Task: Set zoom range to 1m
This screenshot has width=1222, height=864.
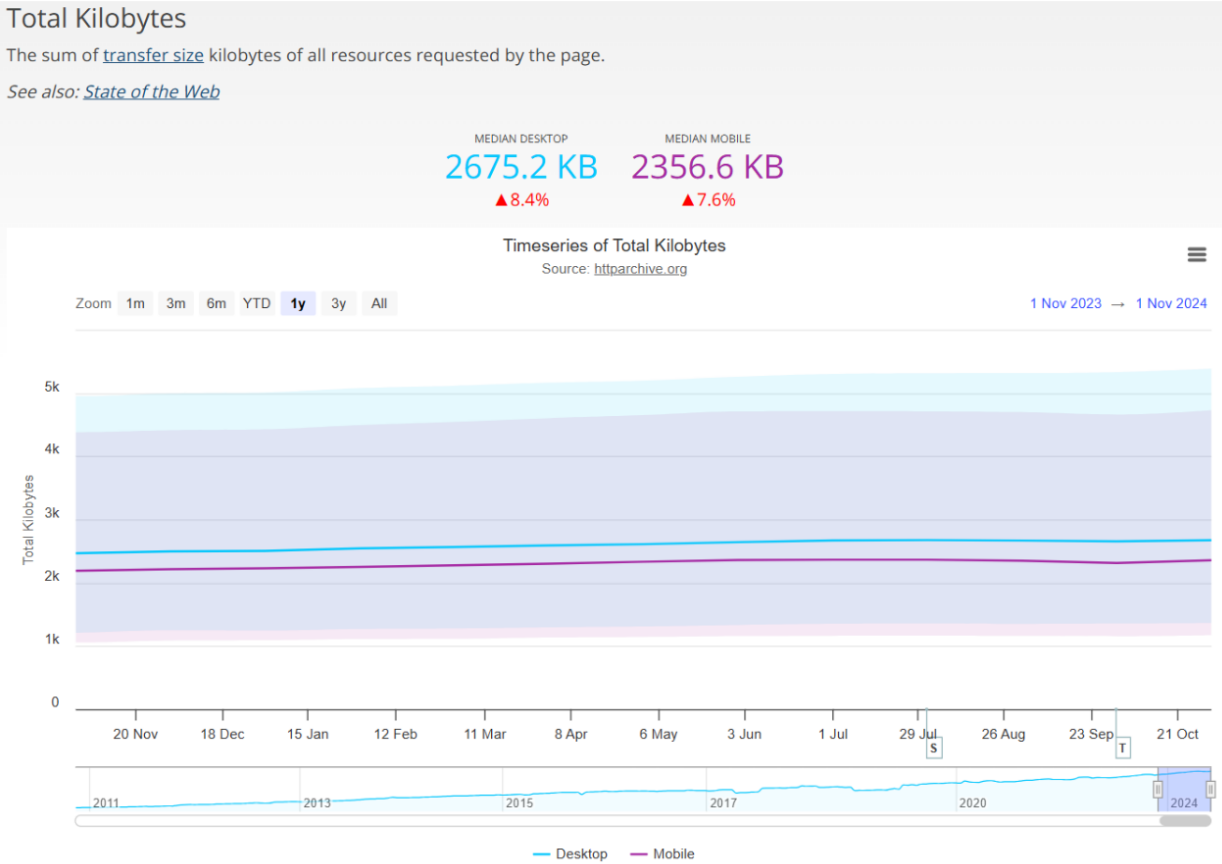Action: pyautogui.click(x=135, y=303)
